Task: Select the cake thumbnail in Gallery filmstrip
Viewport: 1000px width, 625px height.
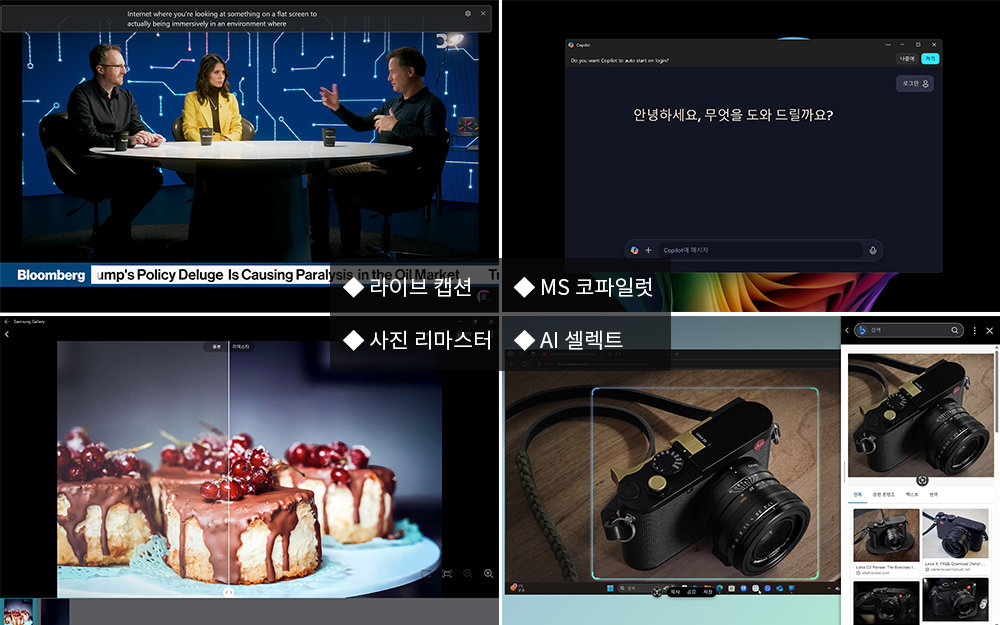Action: (x=18, y=612)
